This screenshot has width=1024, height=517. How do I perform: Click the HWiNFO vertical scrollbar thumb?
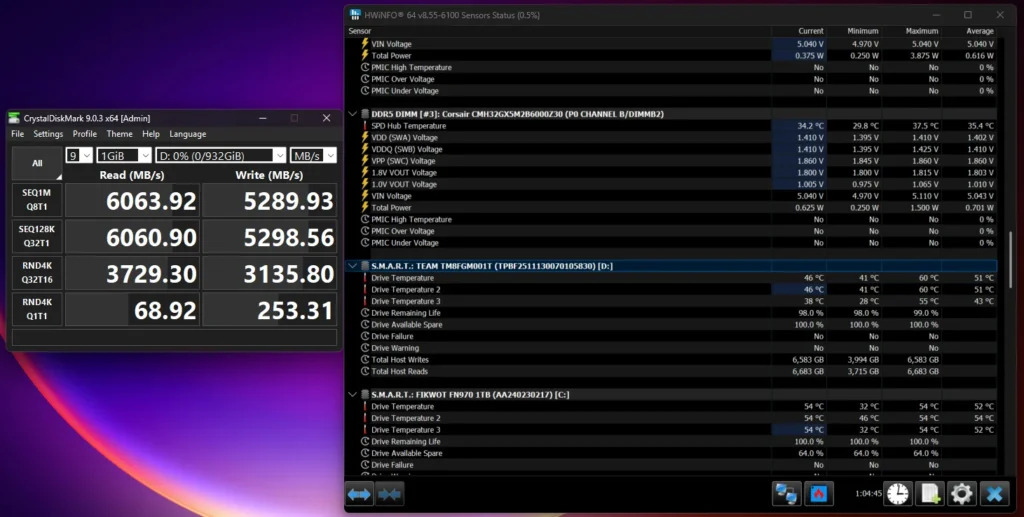[x=1011, y=260]
